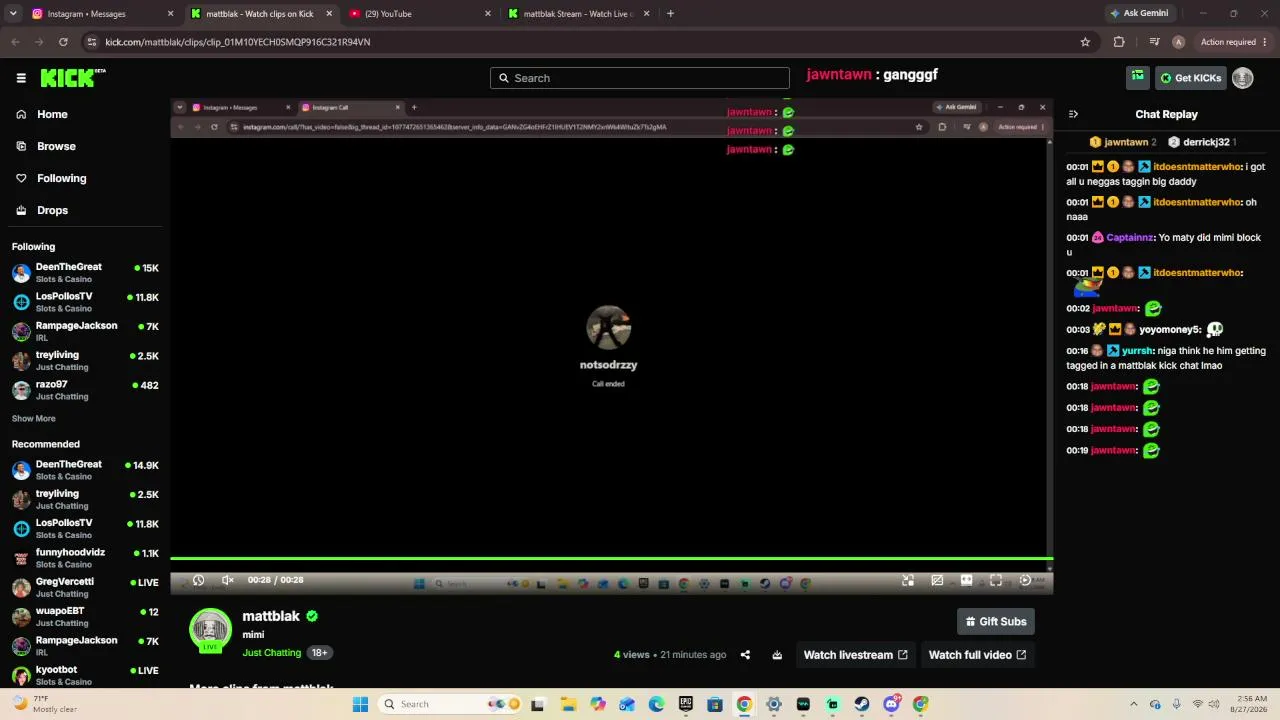Image resolution: width=1280 pixels, height=720 pixels.
Task: Open a new browser tab
Action: 670,14
